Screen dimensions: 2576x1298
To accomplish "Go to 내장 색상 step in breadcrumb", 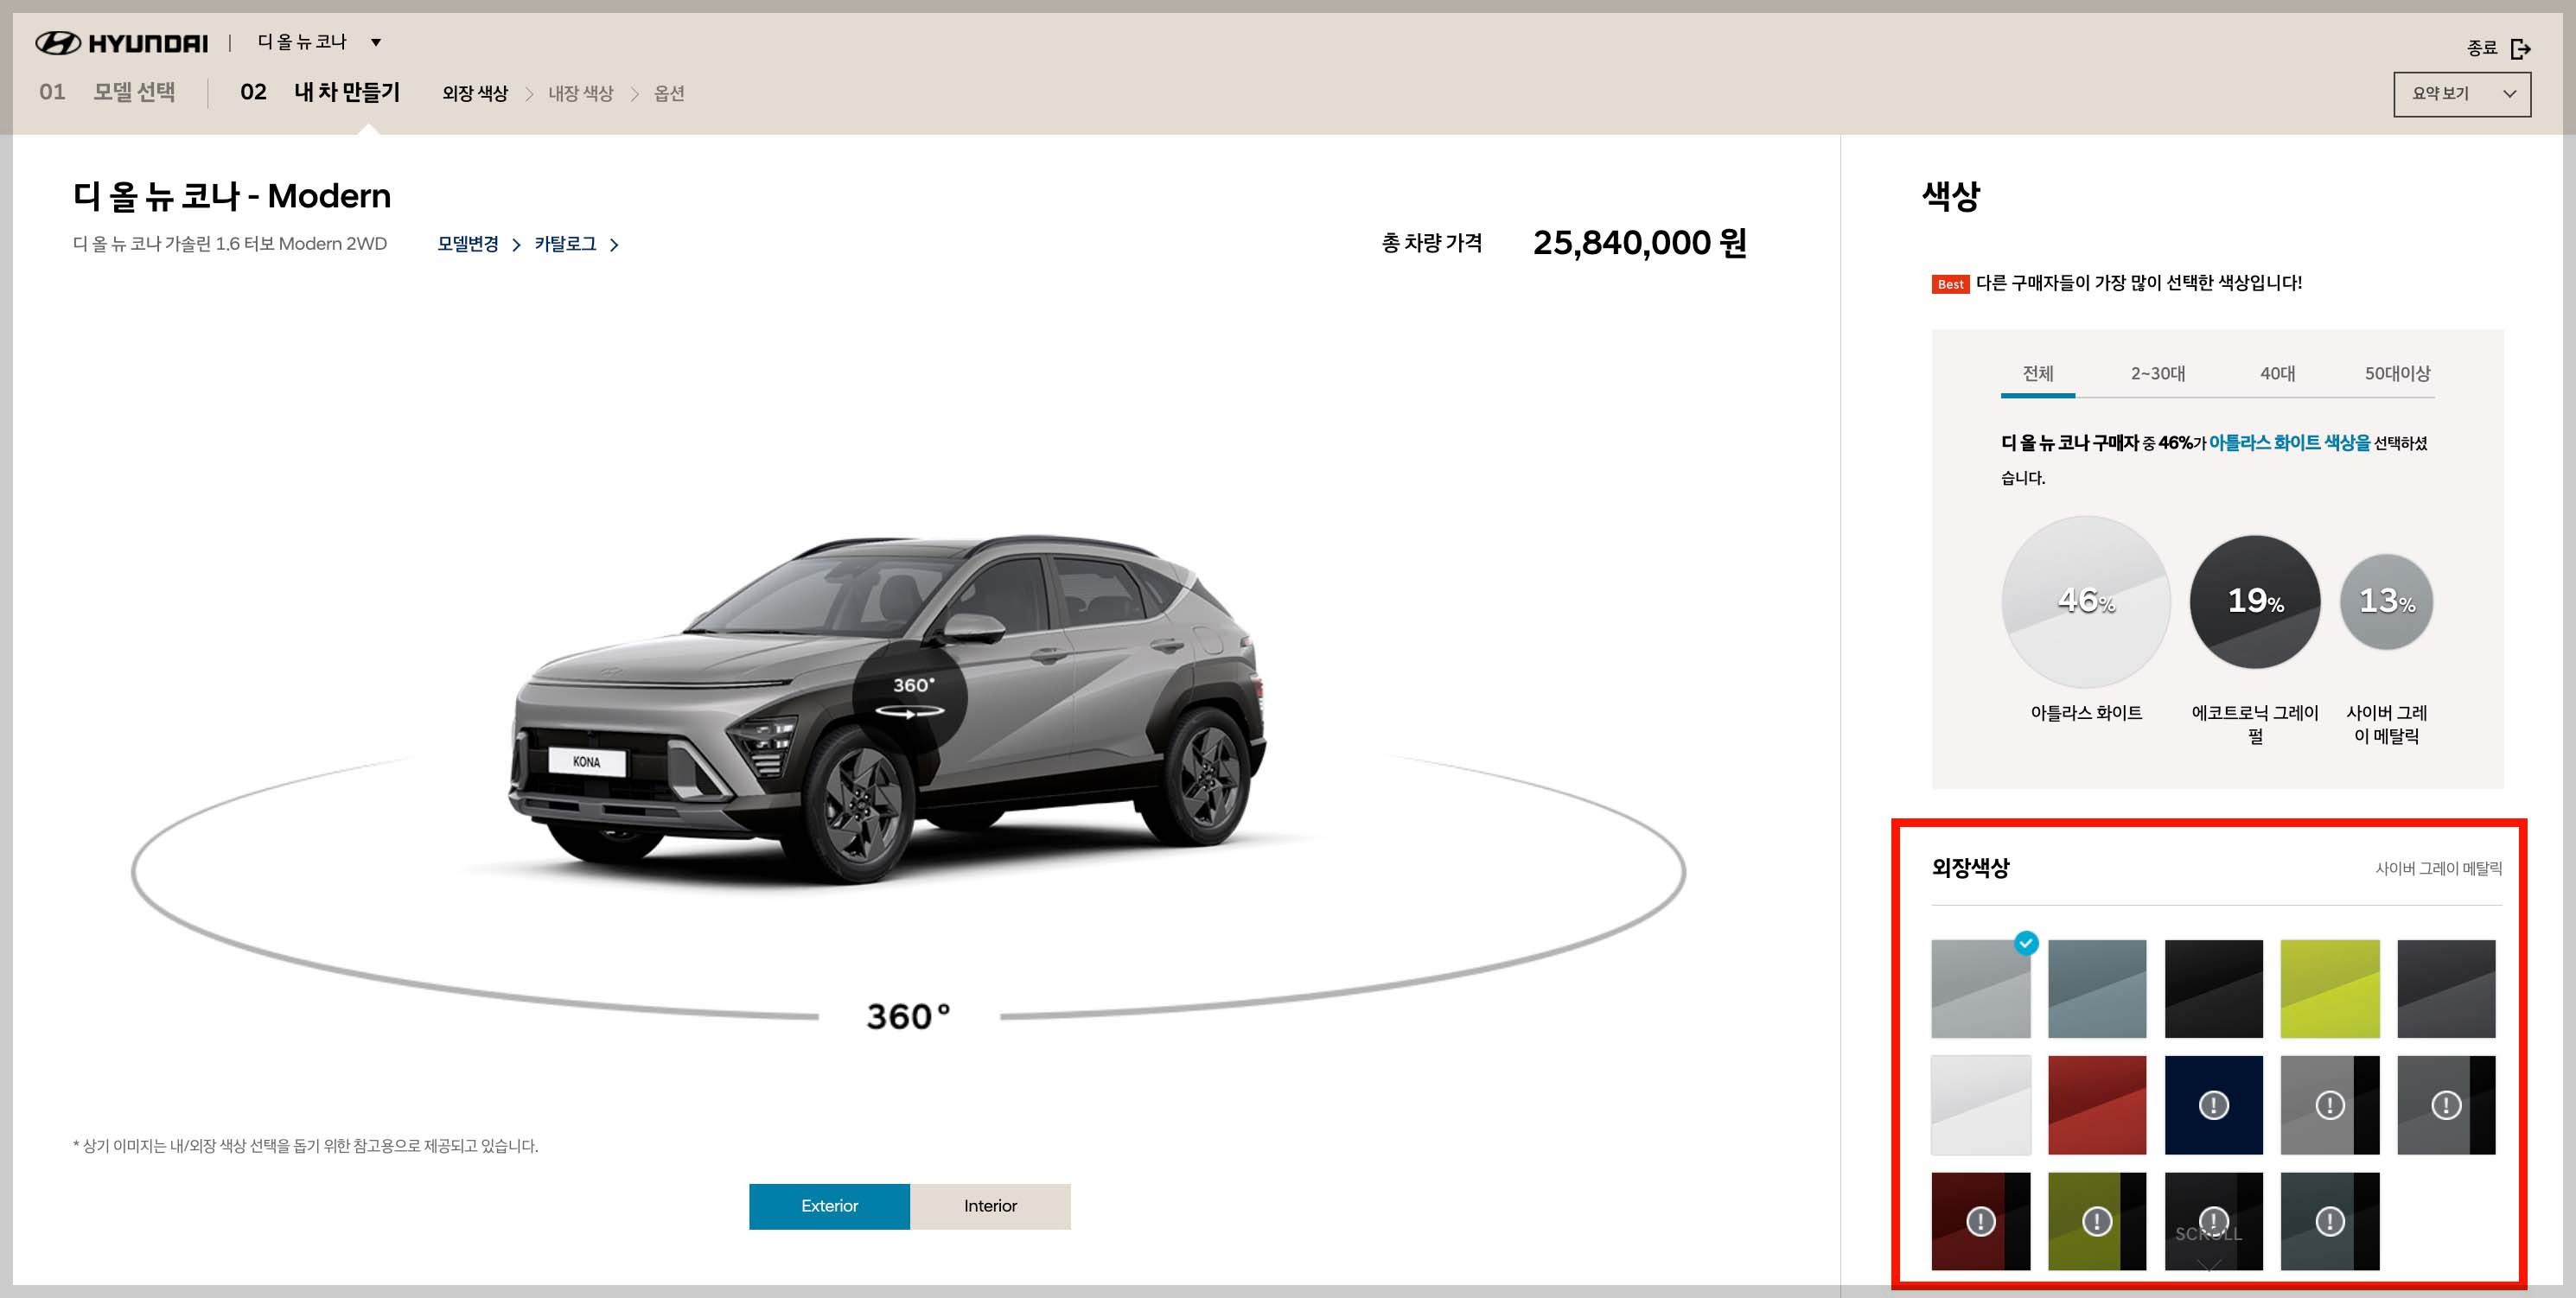I will click(x=580, y=93).
